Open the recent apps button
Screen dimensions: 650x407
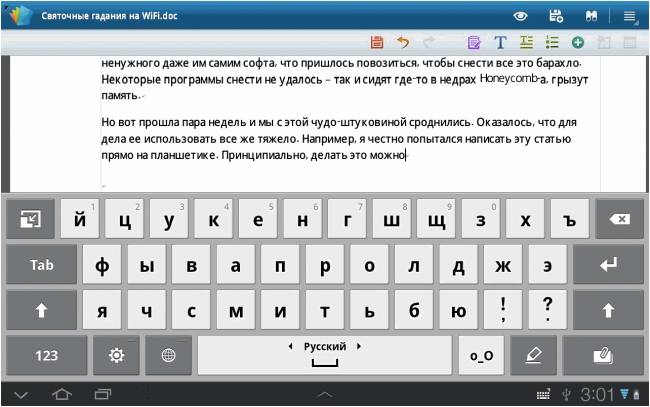click(102, 394)
